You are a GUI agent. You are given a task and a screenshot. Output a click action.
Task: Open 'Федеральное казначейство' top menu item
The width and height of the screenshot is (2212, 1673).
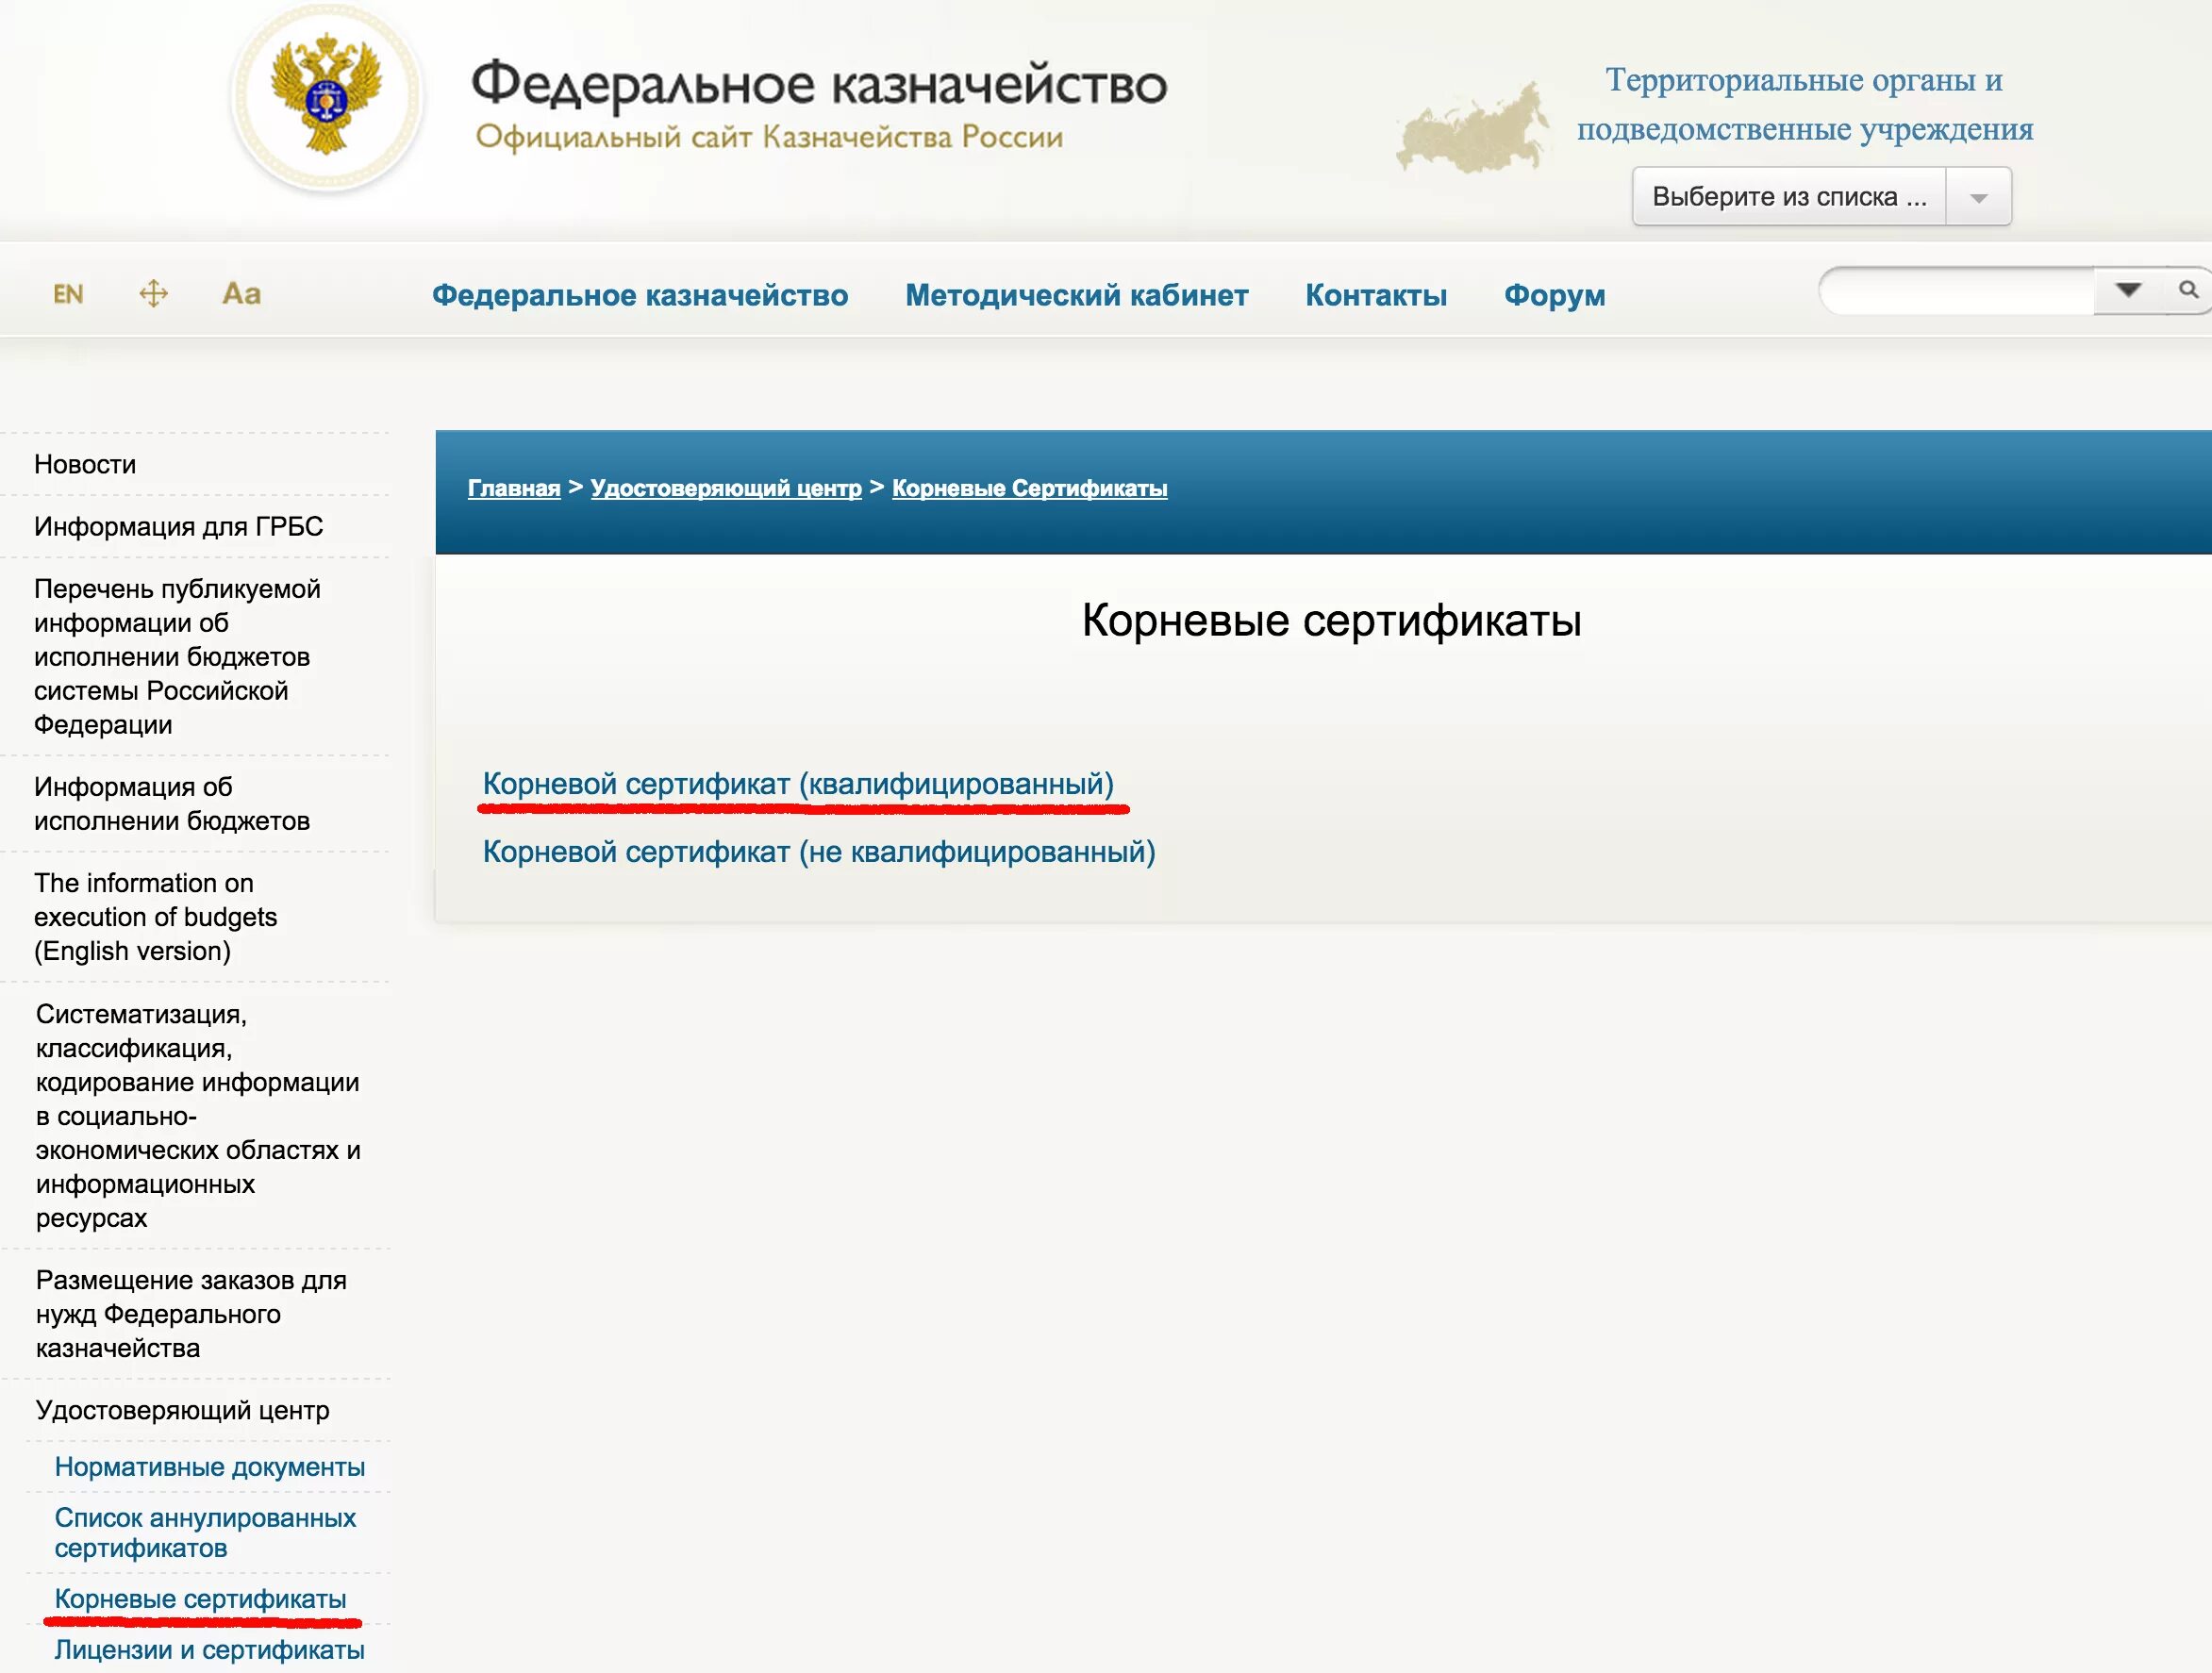pyautogui.click(x=640, y=295)
